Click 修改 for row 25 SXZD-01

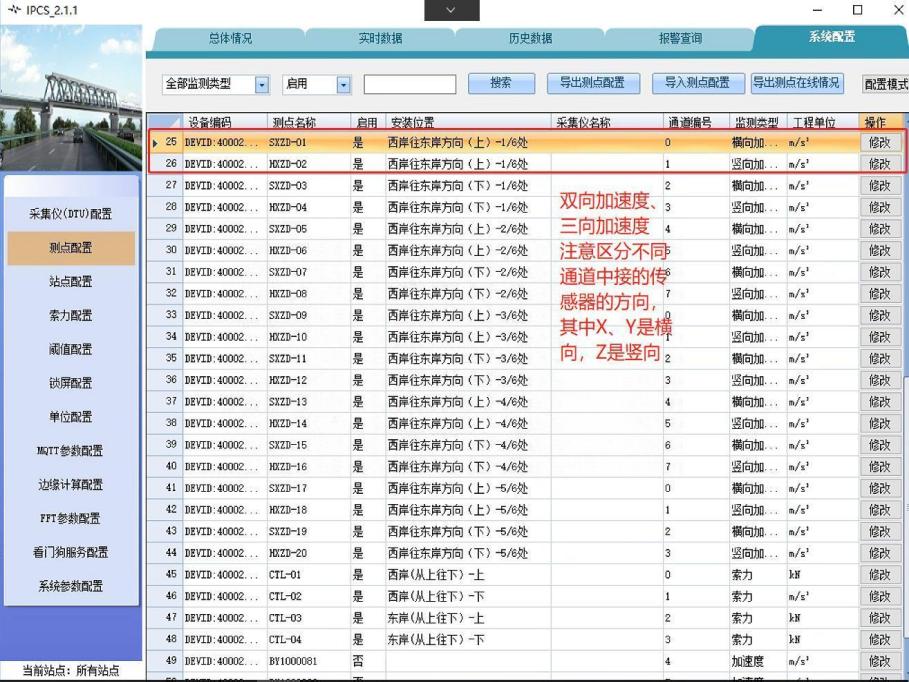pyautogui.click(x=879, y=143)
